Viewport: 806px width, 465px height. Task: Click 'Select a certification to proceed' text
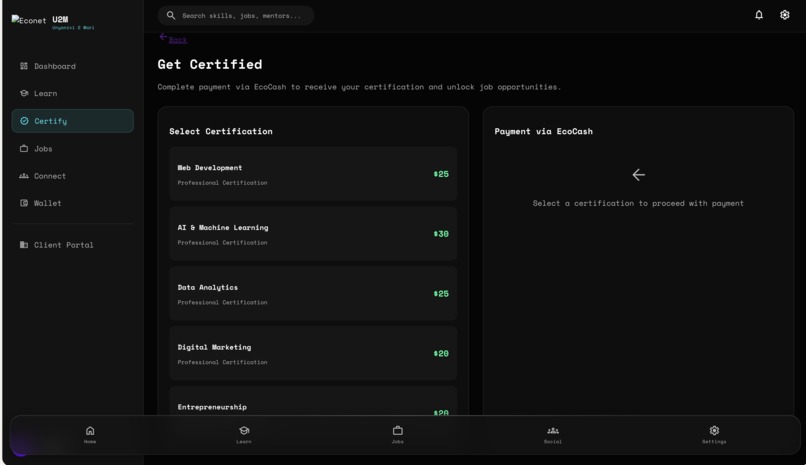click(638, 203)
